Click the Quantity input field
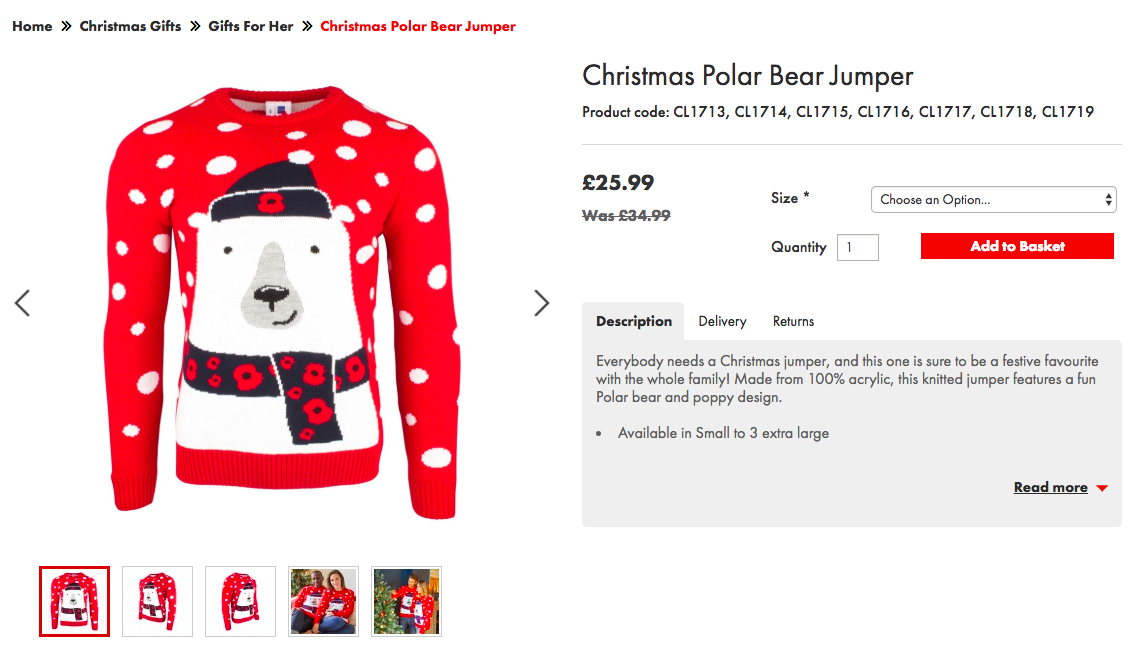 click(x=857, y=247)
